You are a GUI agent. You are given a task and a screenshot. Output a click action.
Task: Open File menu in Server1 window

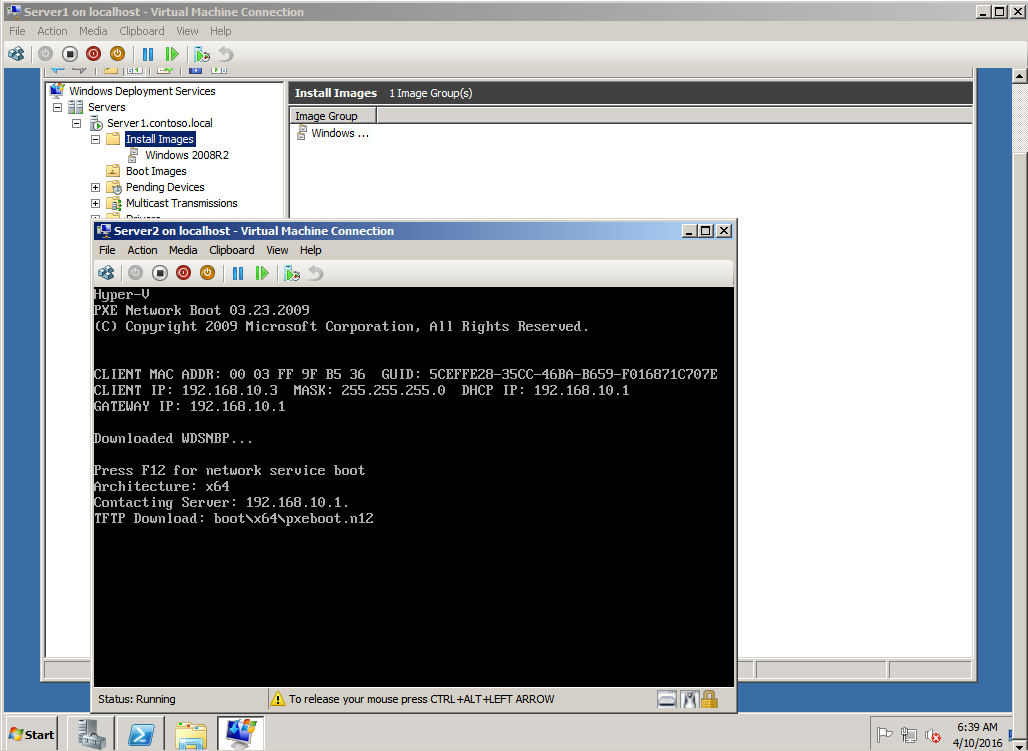point(17,31)
